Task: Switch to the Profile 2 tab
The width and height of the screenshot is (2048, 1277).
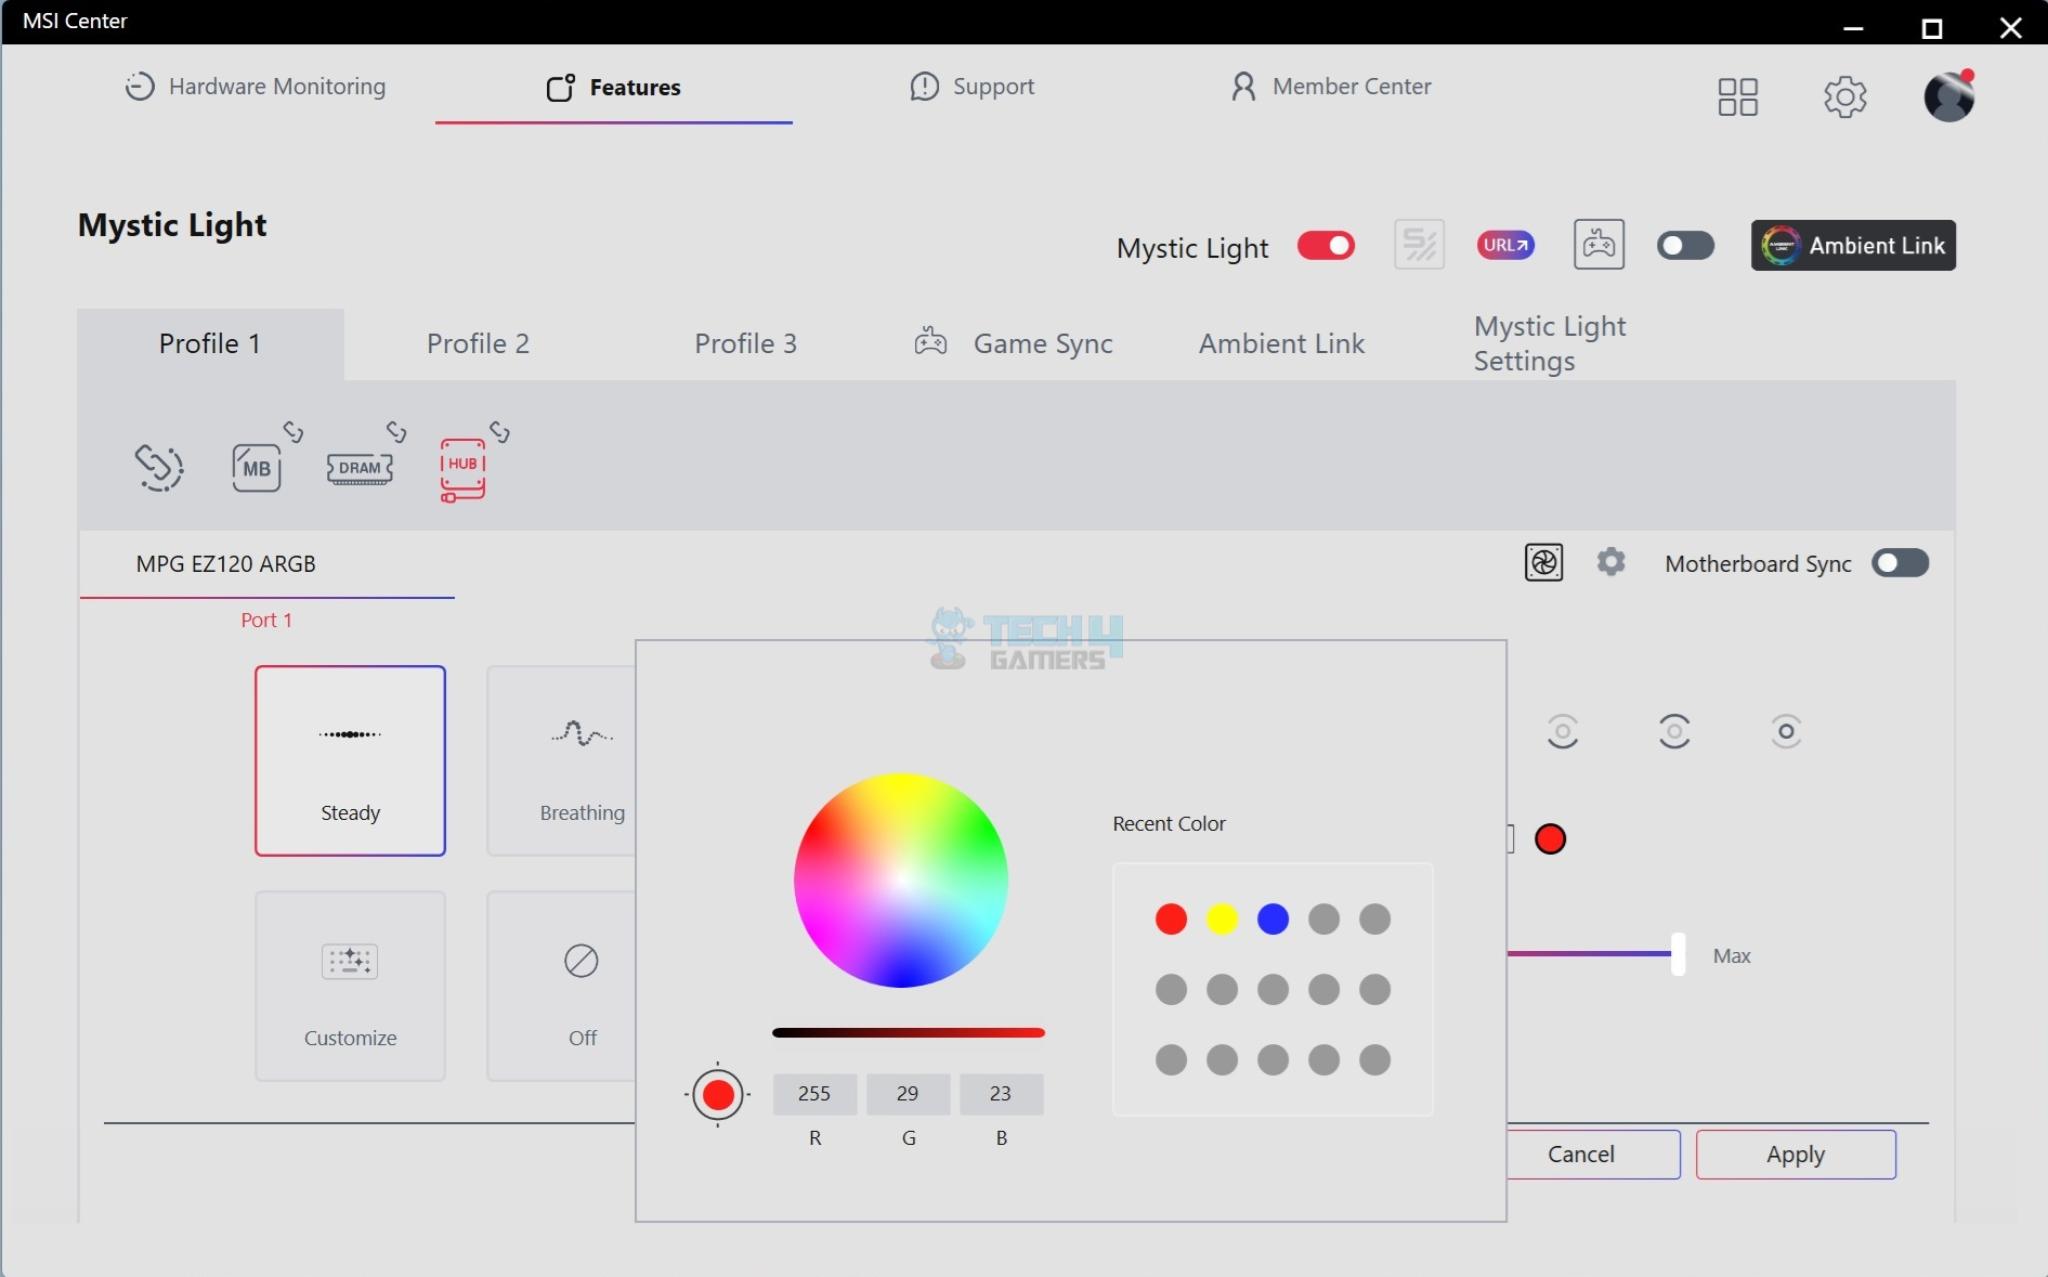Action: pos(477,344)
